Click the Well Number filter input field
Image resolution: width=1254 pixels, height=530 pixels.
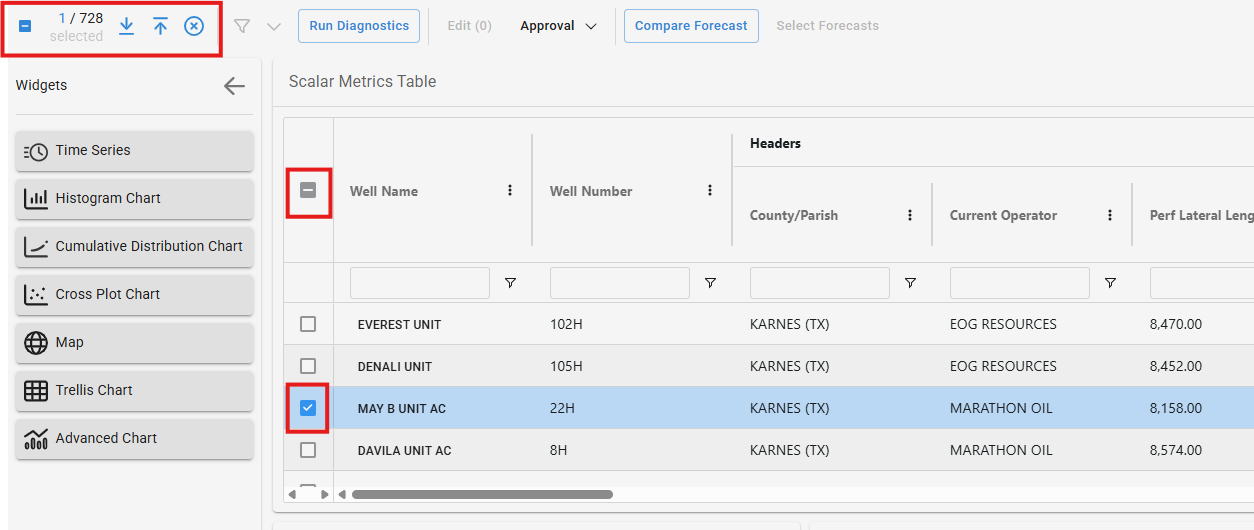tap(620, 283)
